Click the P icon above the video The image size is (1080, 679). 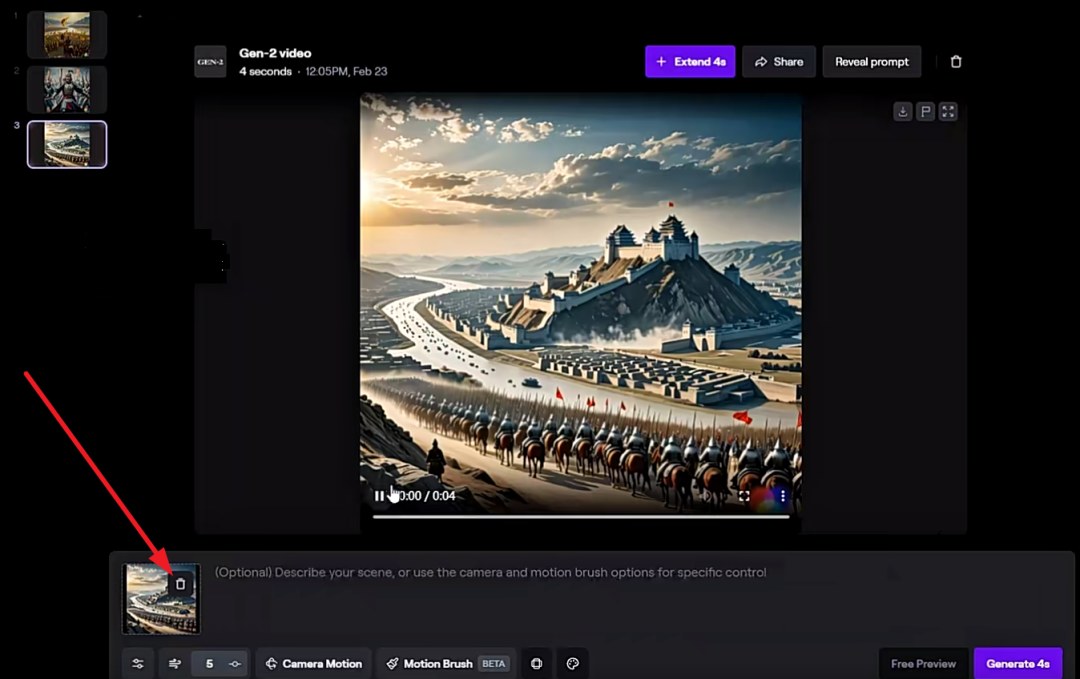926,112
